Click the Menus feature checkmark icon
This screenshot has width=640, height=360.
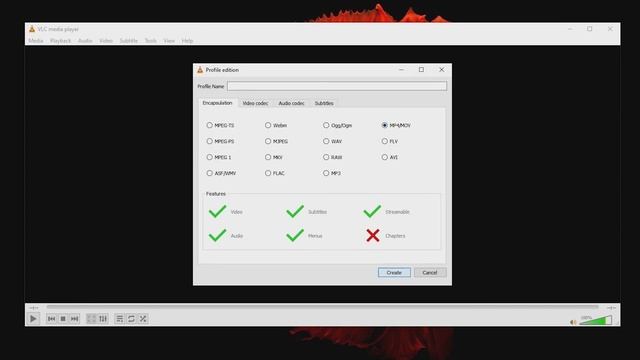(x=295, y=236)
